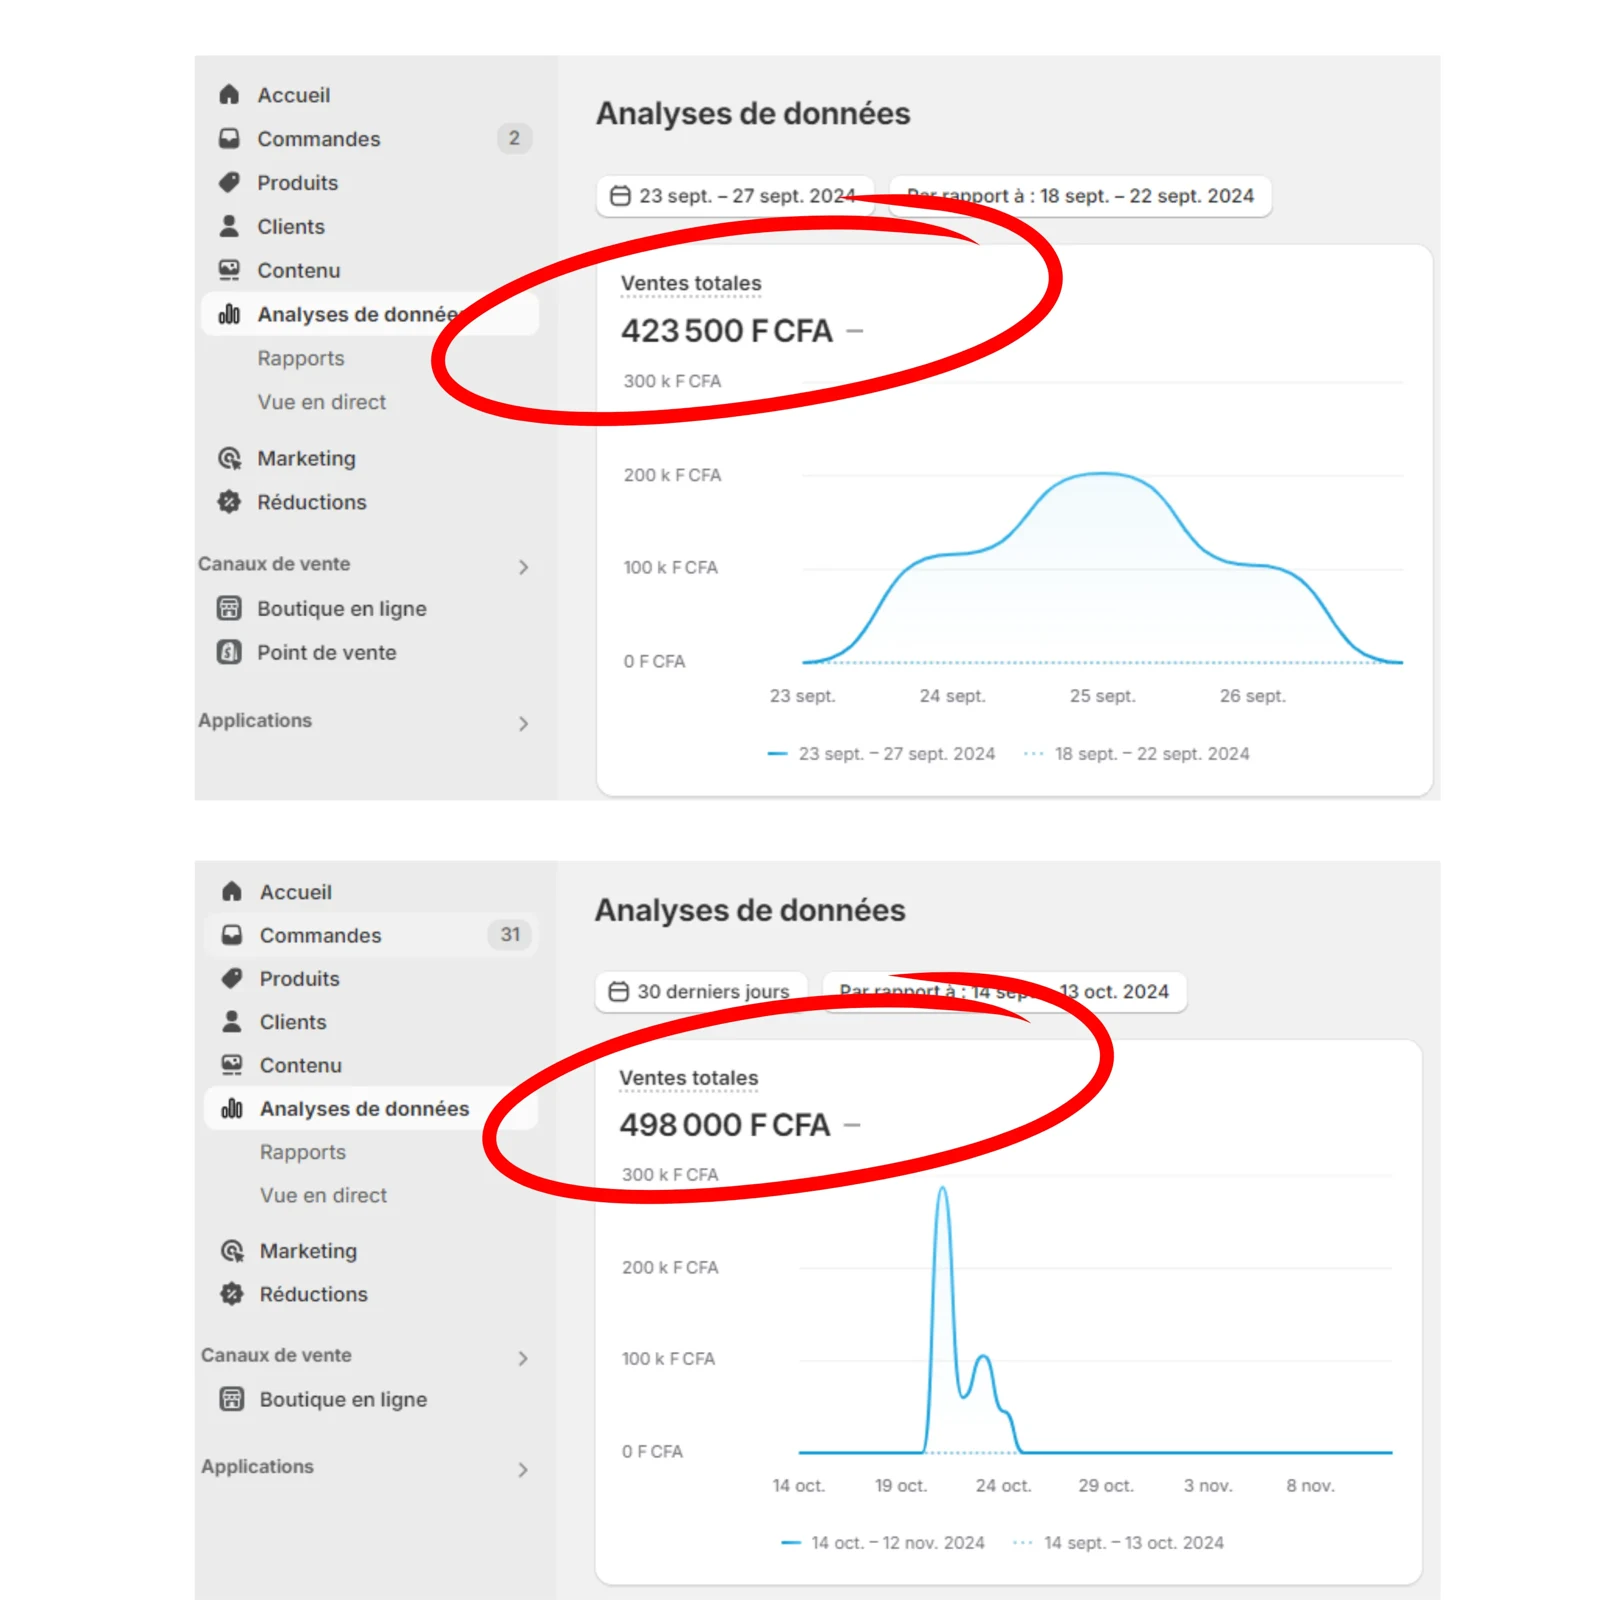
Task: Click the Commandes inbox icon with badge 31
Action: pyautogui.click(x=232, y=935)
